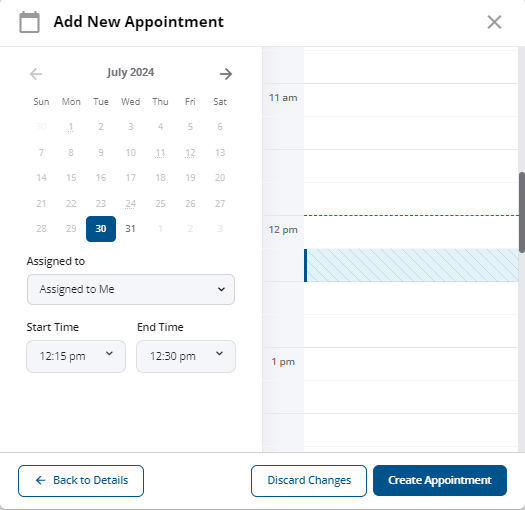This screenshot has width=525, height=510.
Task: Click the hatched 12:15 pm appointment block
Action: point(411,265)
